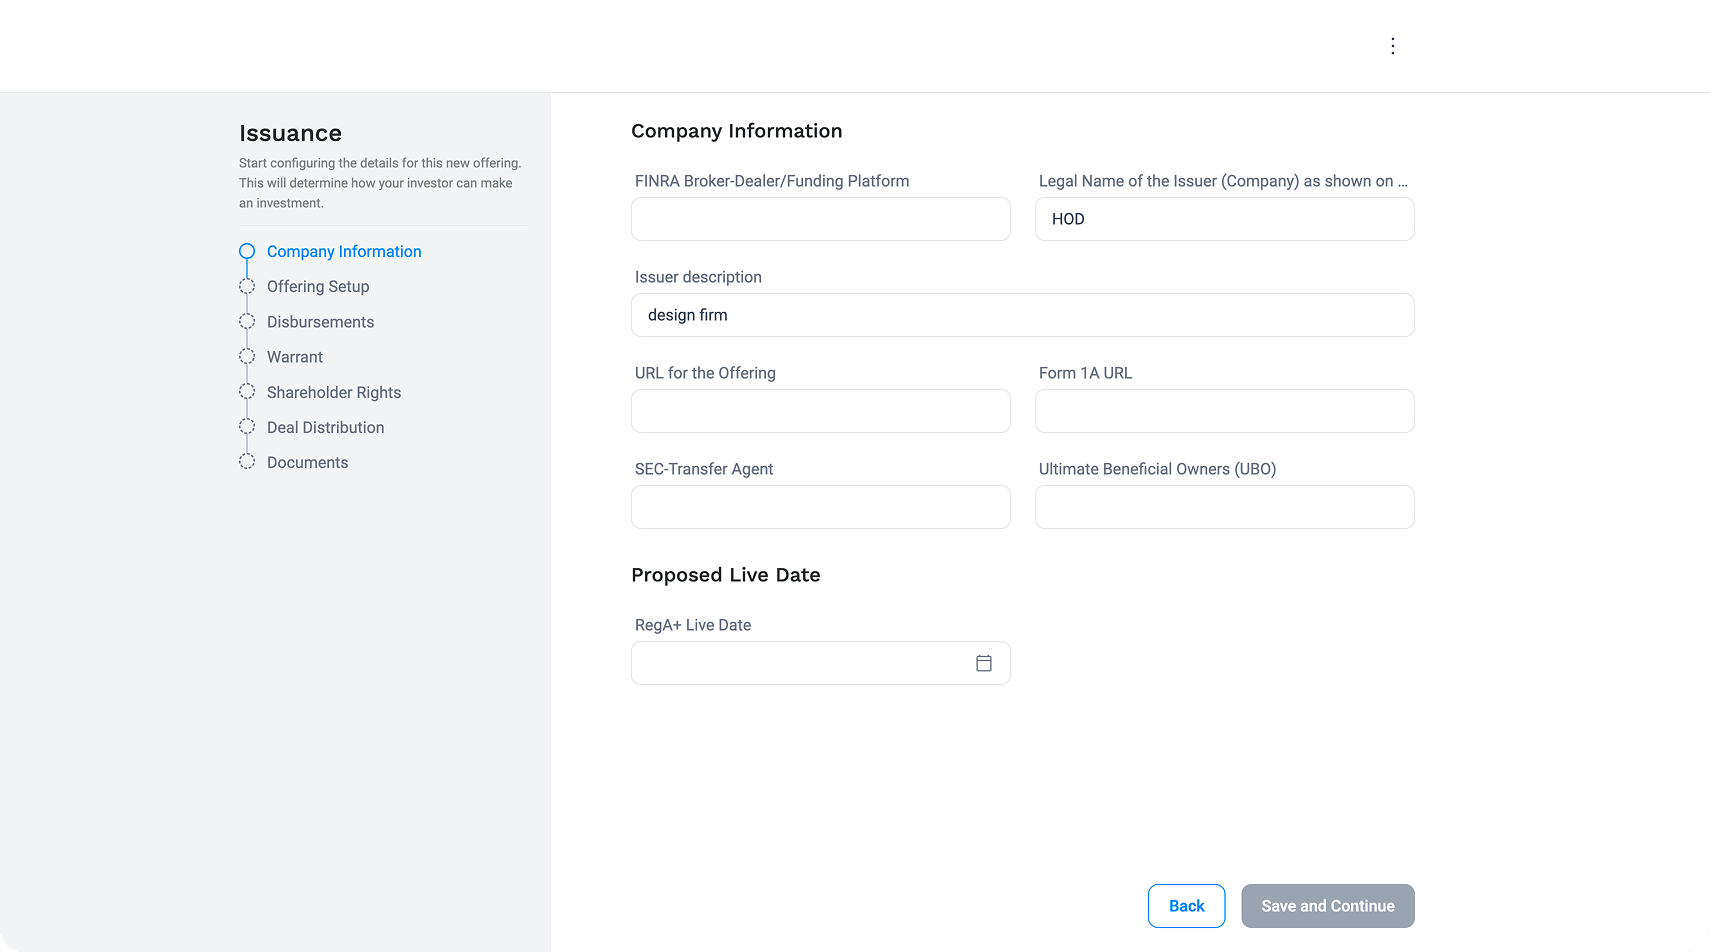Click the URL for the Offering label
Screen dimensions: 1710x952
(x=705, y=373)
